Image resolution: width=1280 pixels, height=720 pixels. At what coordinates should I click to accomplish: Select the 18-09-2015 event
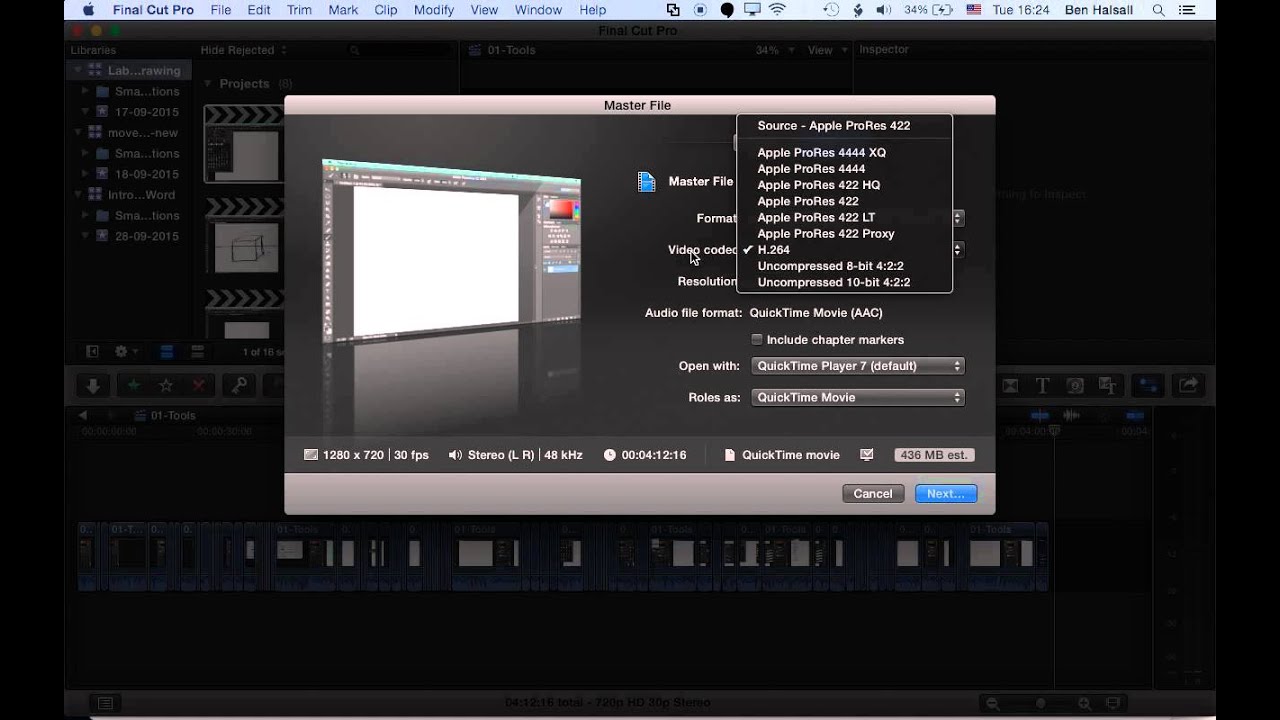[147, 174]
